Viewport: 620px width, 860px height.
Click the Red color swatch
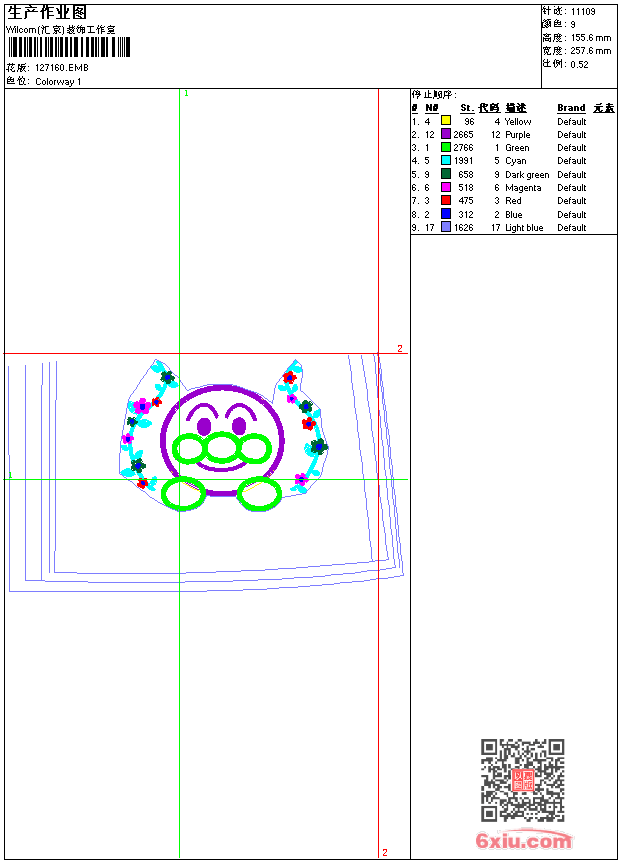coord(446,200)
